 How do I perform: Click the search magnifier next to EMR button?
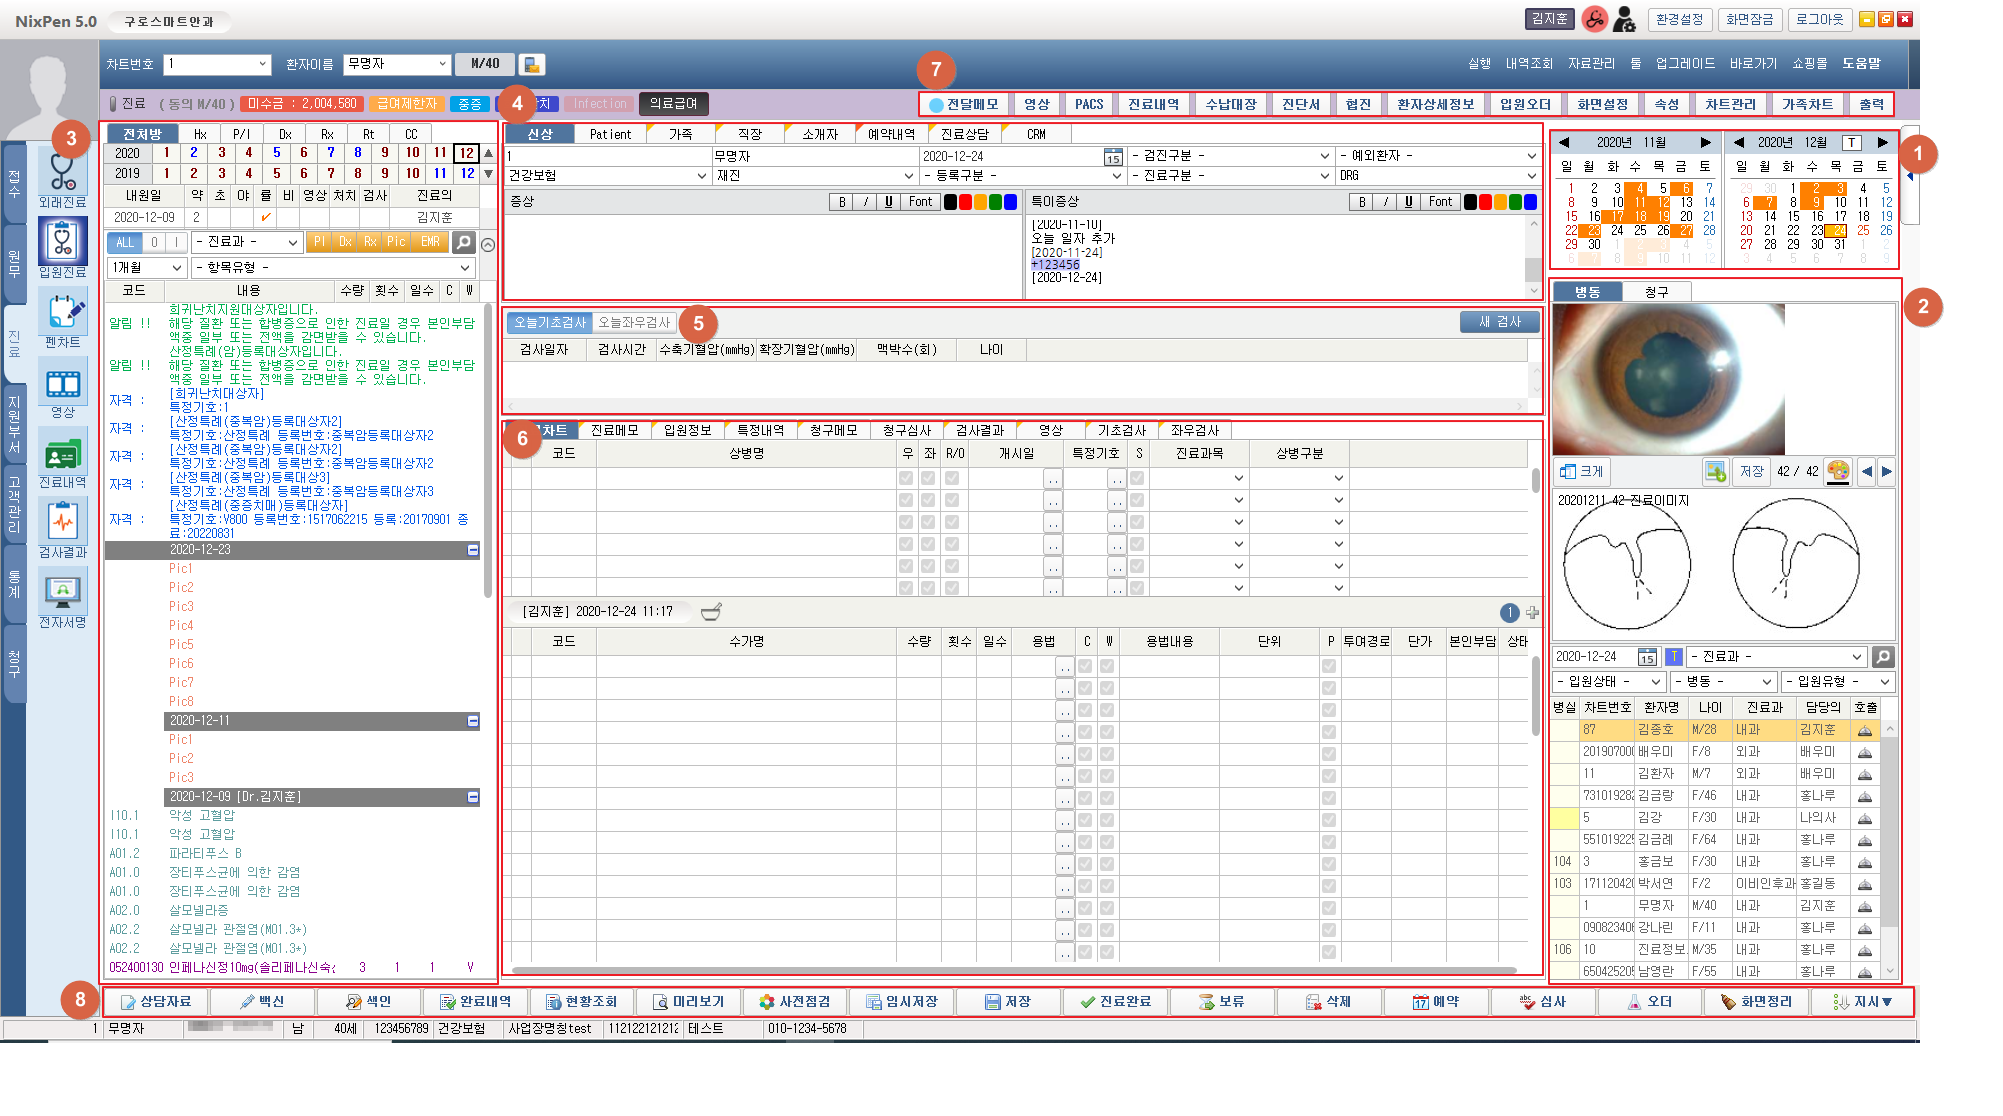(463, 242)
